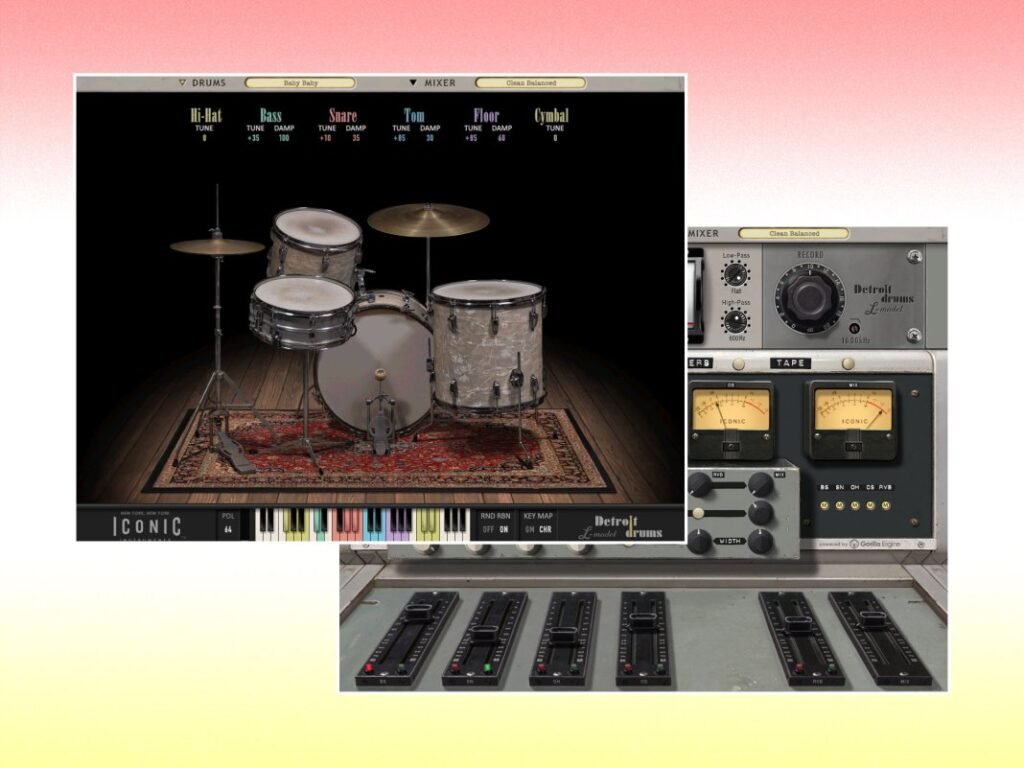Click the Floor DAMP 60 value
Image resolution: width=1024 pixels, height=768 pixels.
pos(501,138)
